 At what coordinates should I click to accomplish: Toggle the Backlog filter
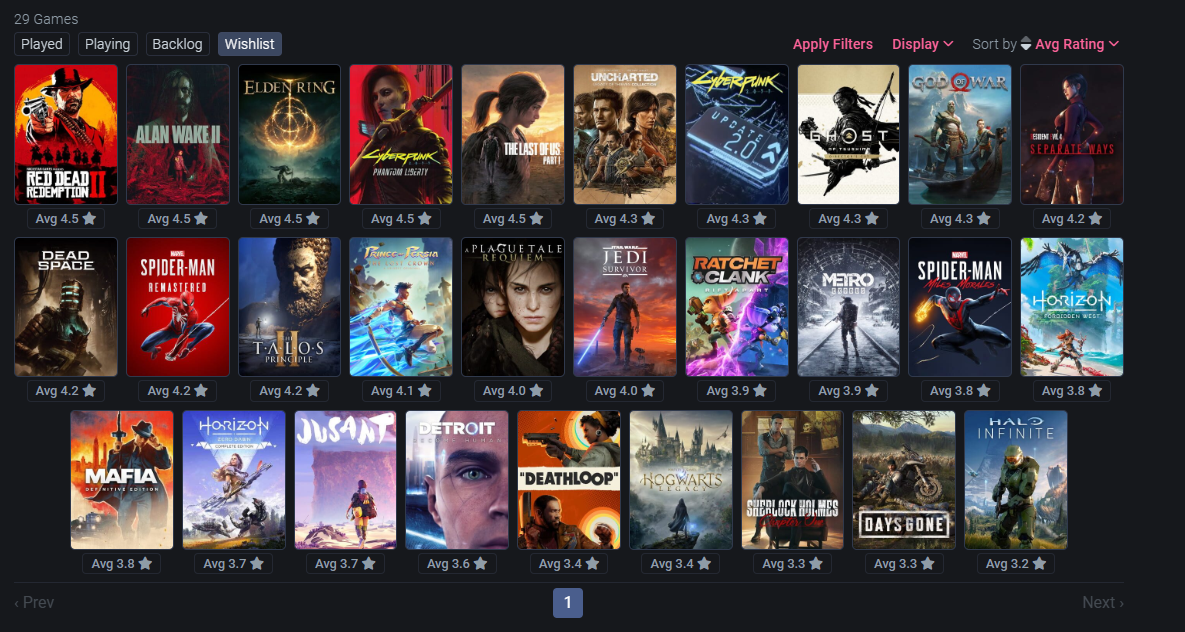click(177, 44)
